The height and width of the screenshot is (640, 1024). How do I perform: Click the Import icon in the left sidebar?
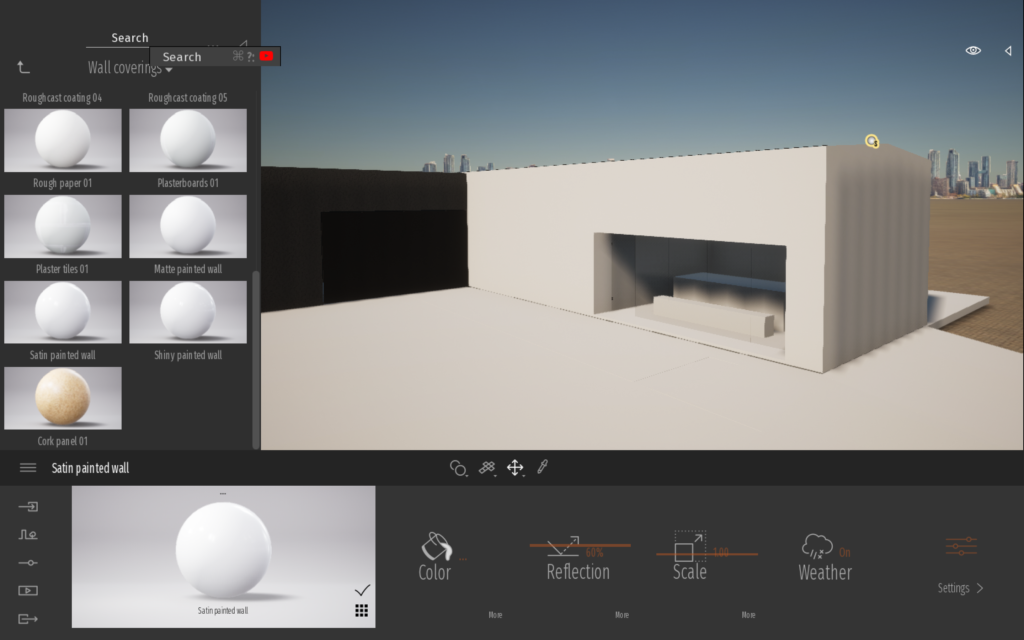pos(28,507)
